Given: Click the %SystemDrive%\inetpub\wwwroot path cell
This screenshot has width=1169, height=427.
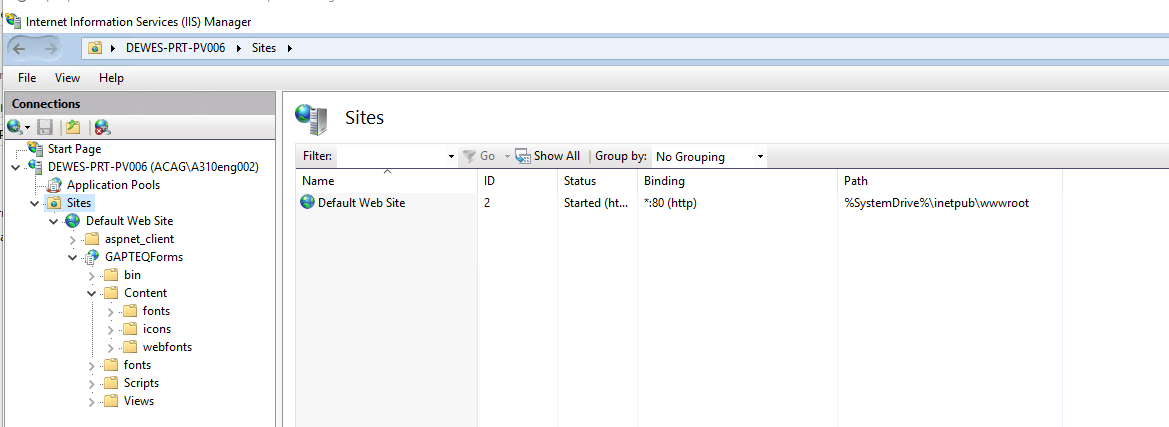Looking at the screenshot, I should point(936,203).
